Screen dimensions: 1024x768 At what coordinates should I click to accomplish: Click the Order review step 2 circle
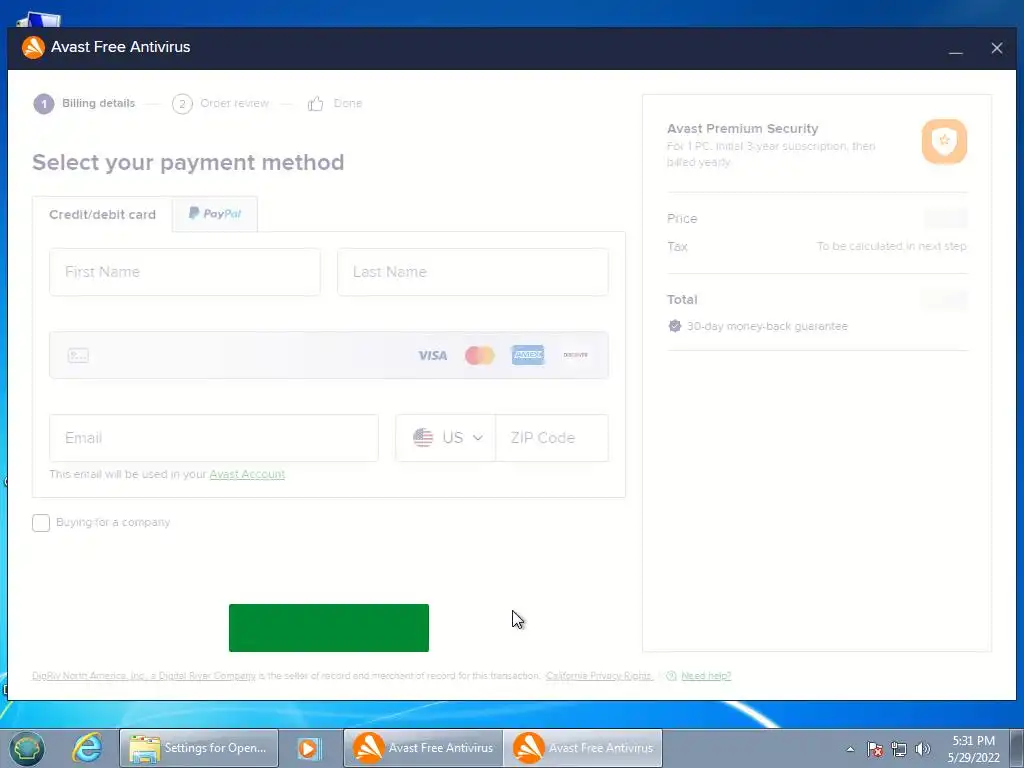coord(182,104)
